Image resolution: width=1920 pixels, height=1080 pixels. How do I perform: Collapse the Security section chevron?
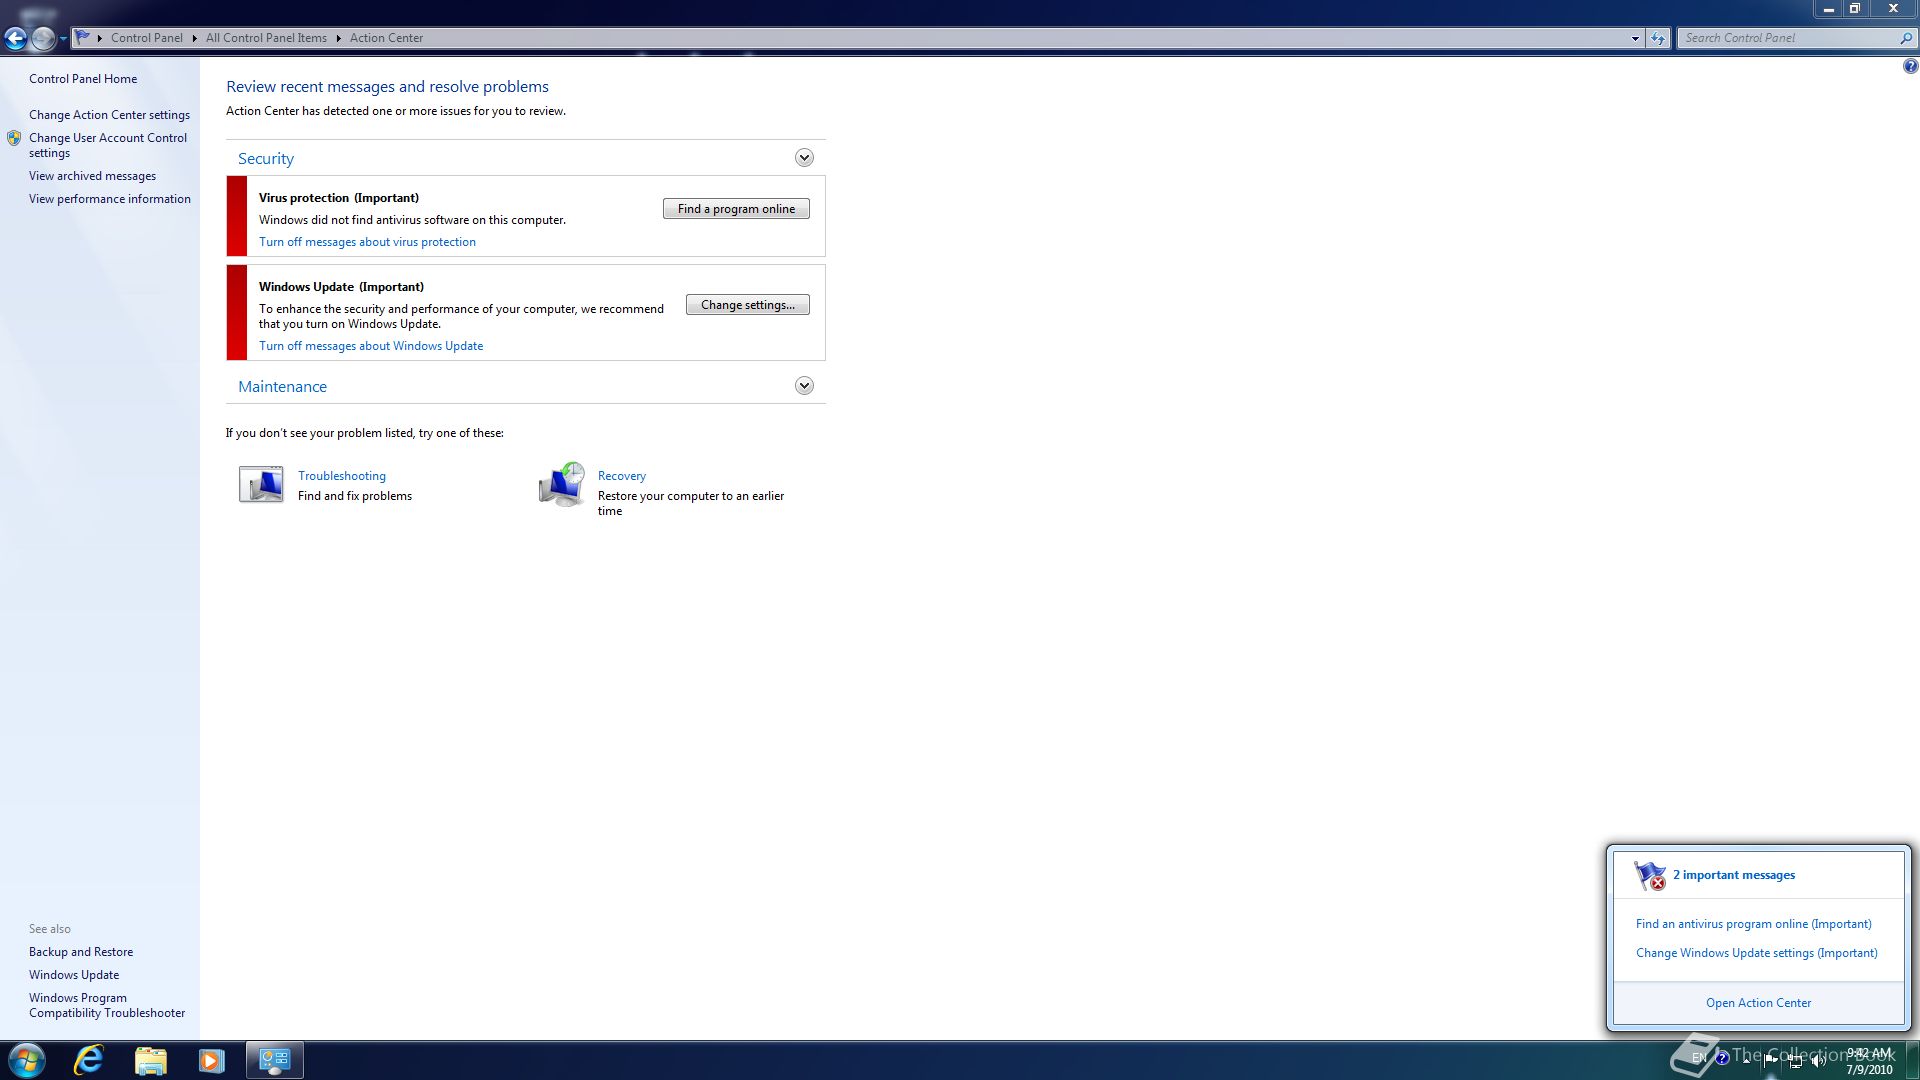pyautogui.click(x=804, y=158)
